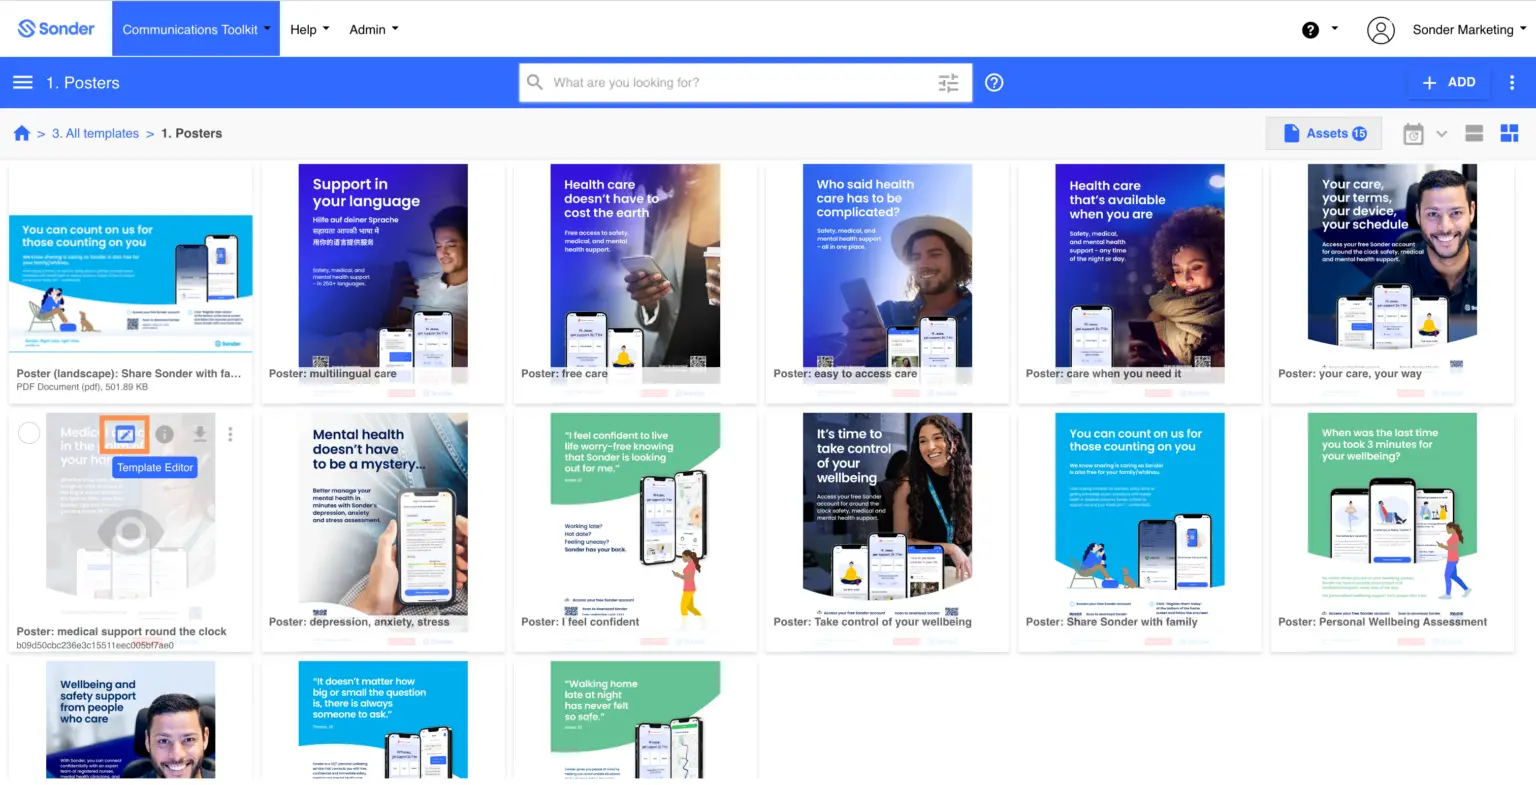Open the Help menu

coord(309,29)
